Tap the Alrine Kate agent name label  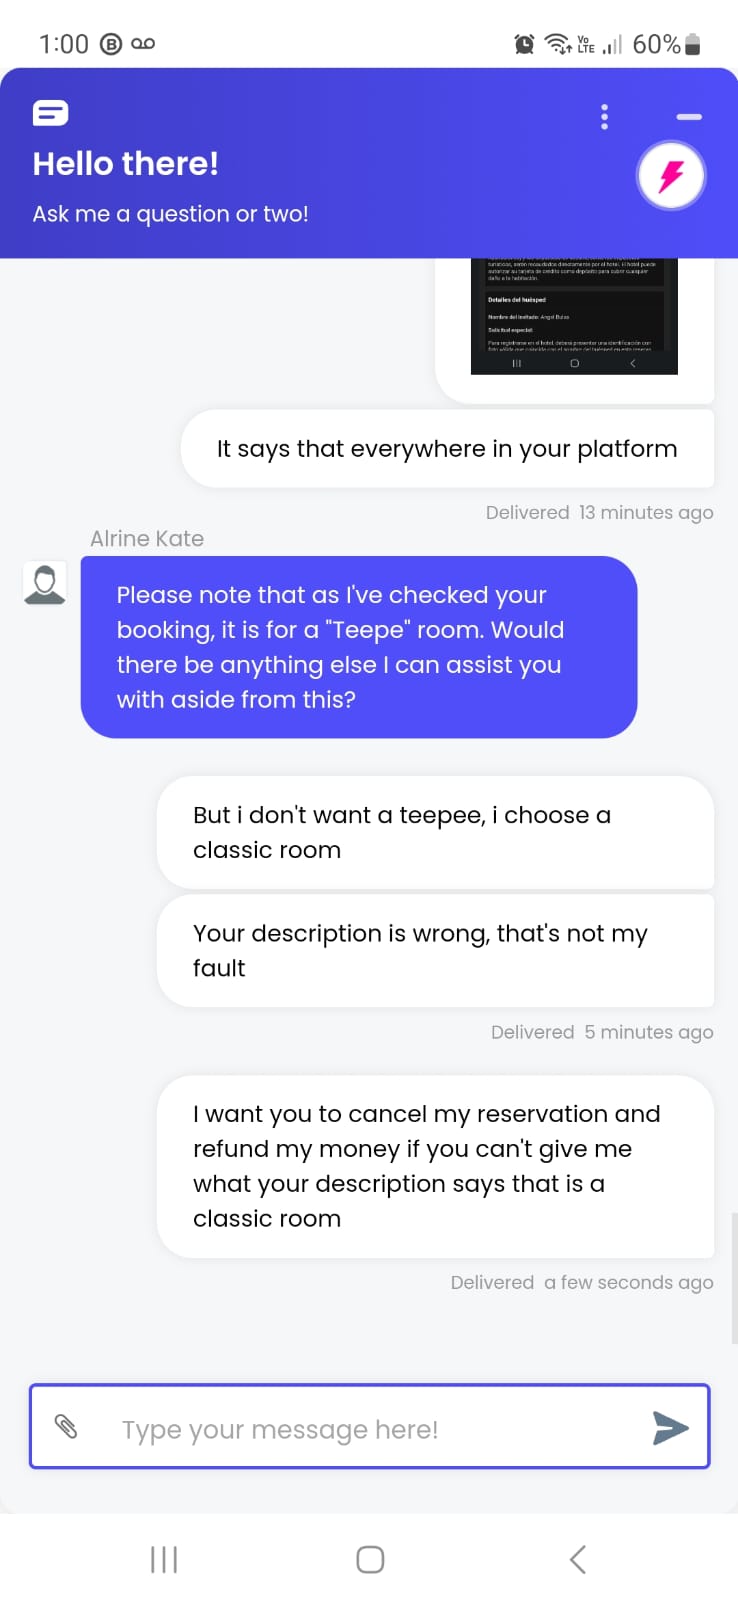147,539
